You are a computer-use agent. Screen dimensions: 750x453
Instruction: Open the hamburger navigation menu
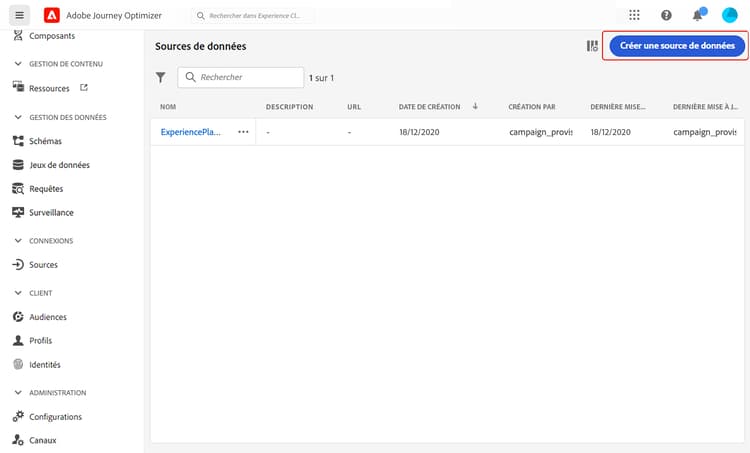pos(19,15)
